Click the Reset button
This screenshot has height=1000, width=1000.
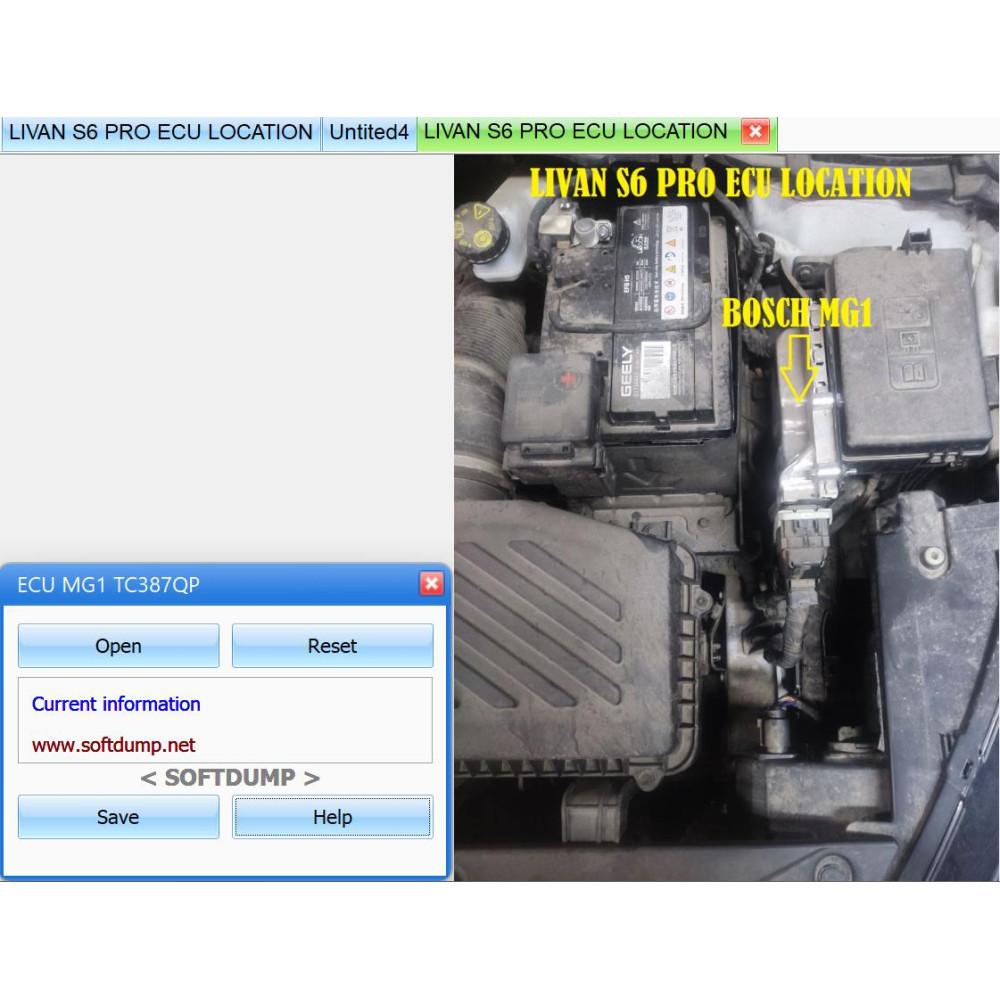pyautogui.click(x=332, y=646)
